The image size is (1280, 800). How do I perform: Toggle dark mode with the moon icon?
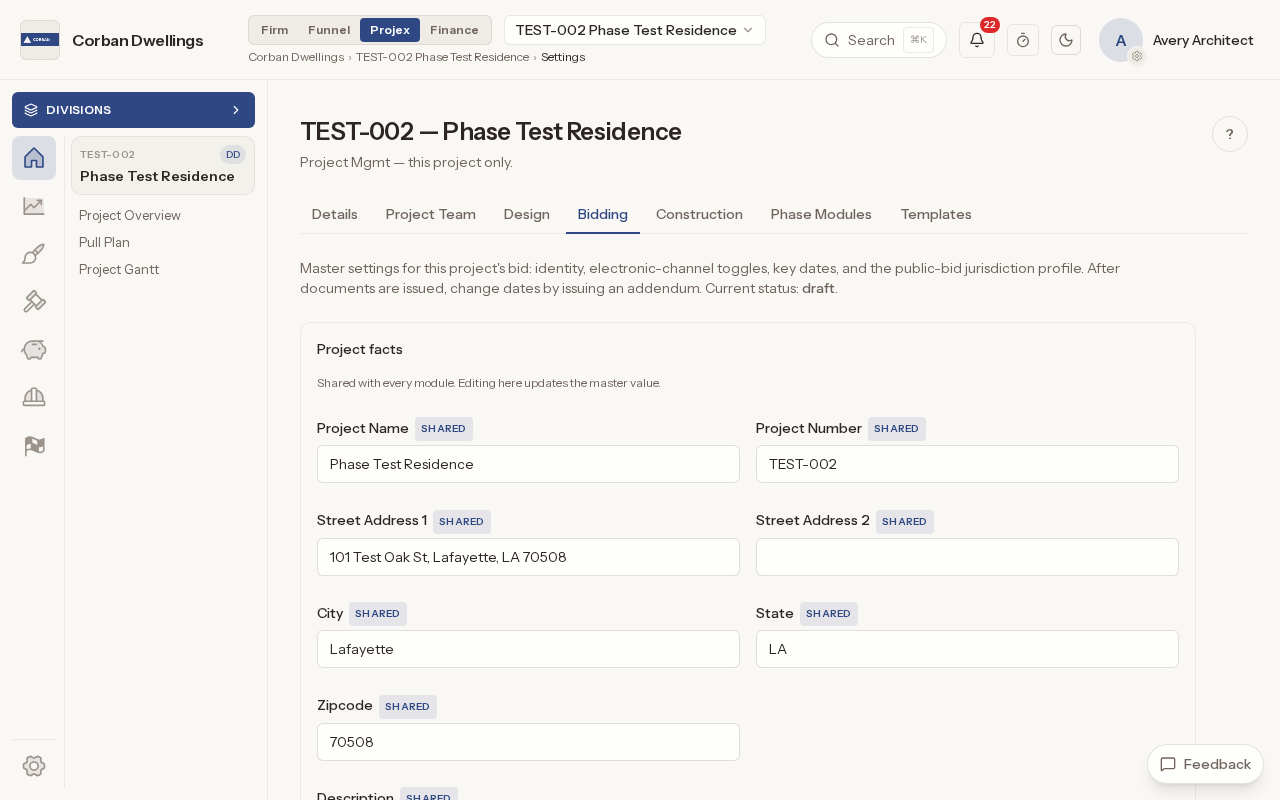coord(1066,40)
